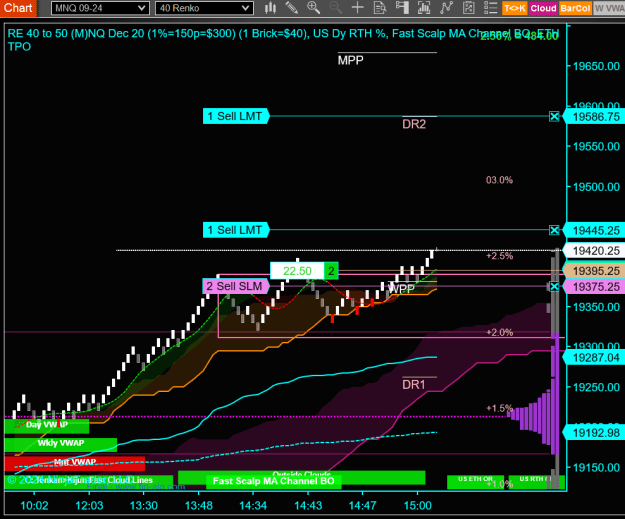Open the drawing tools pencil icon
625x519 pixels.
coord(292,8)
